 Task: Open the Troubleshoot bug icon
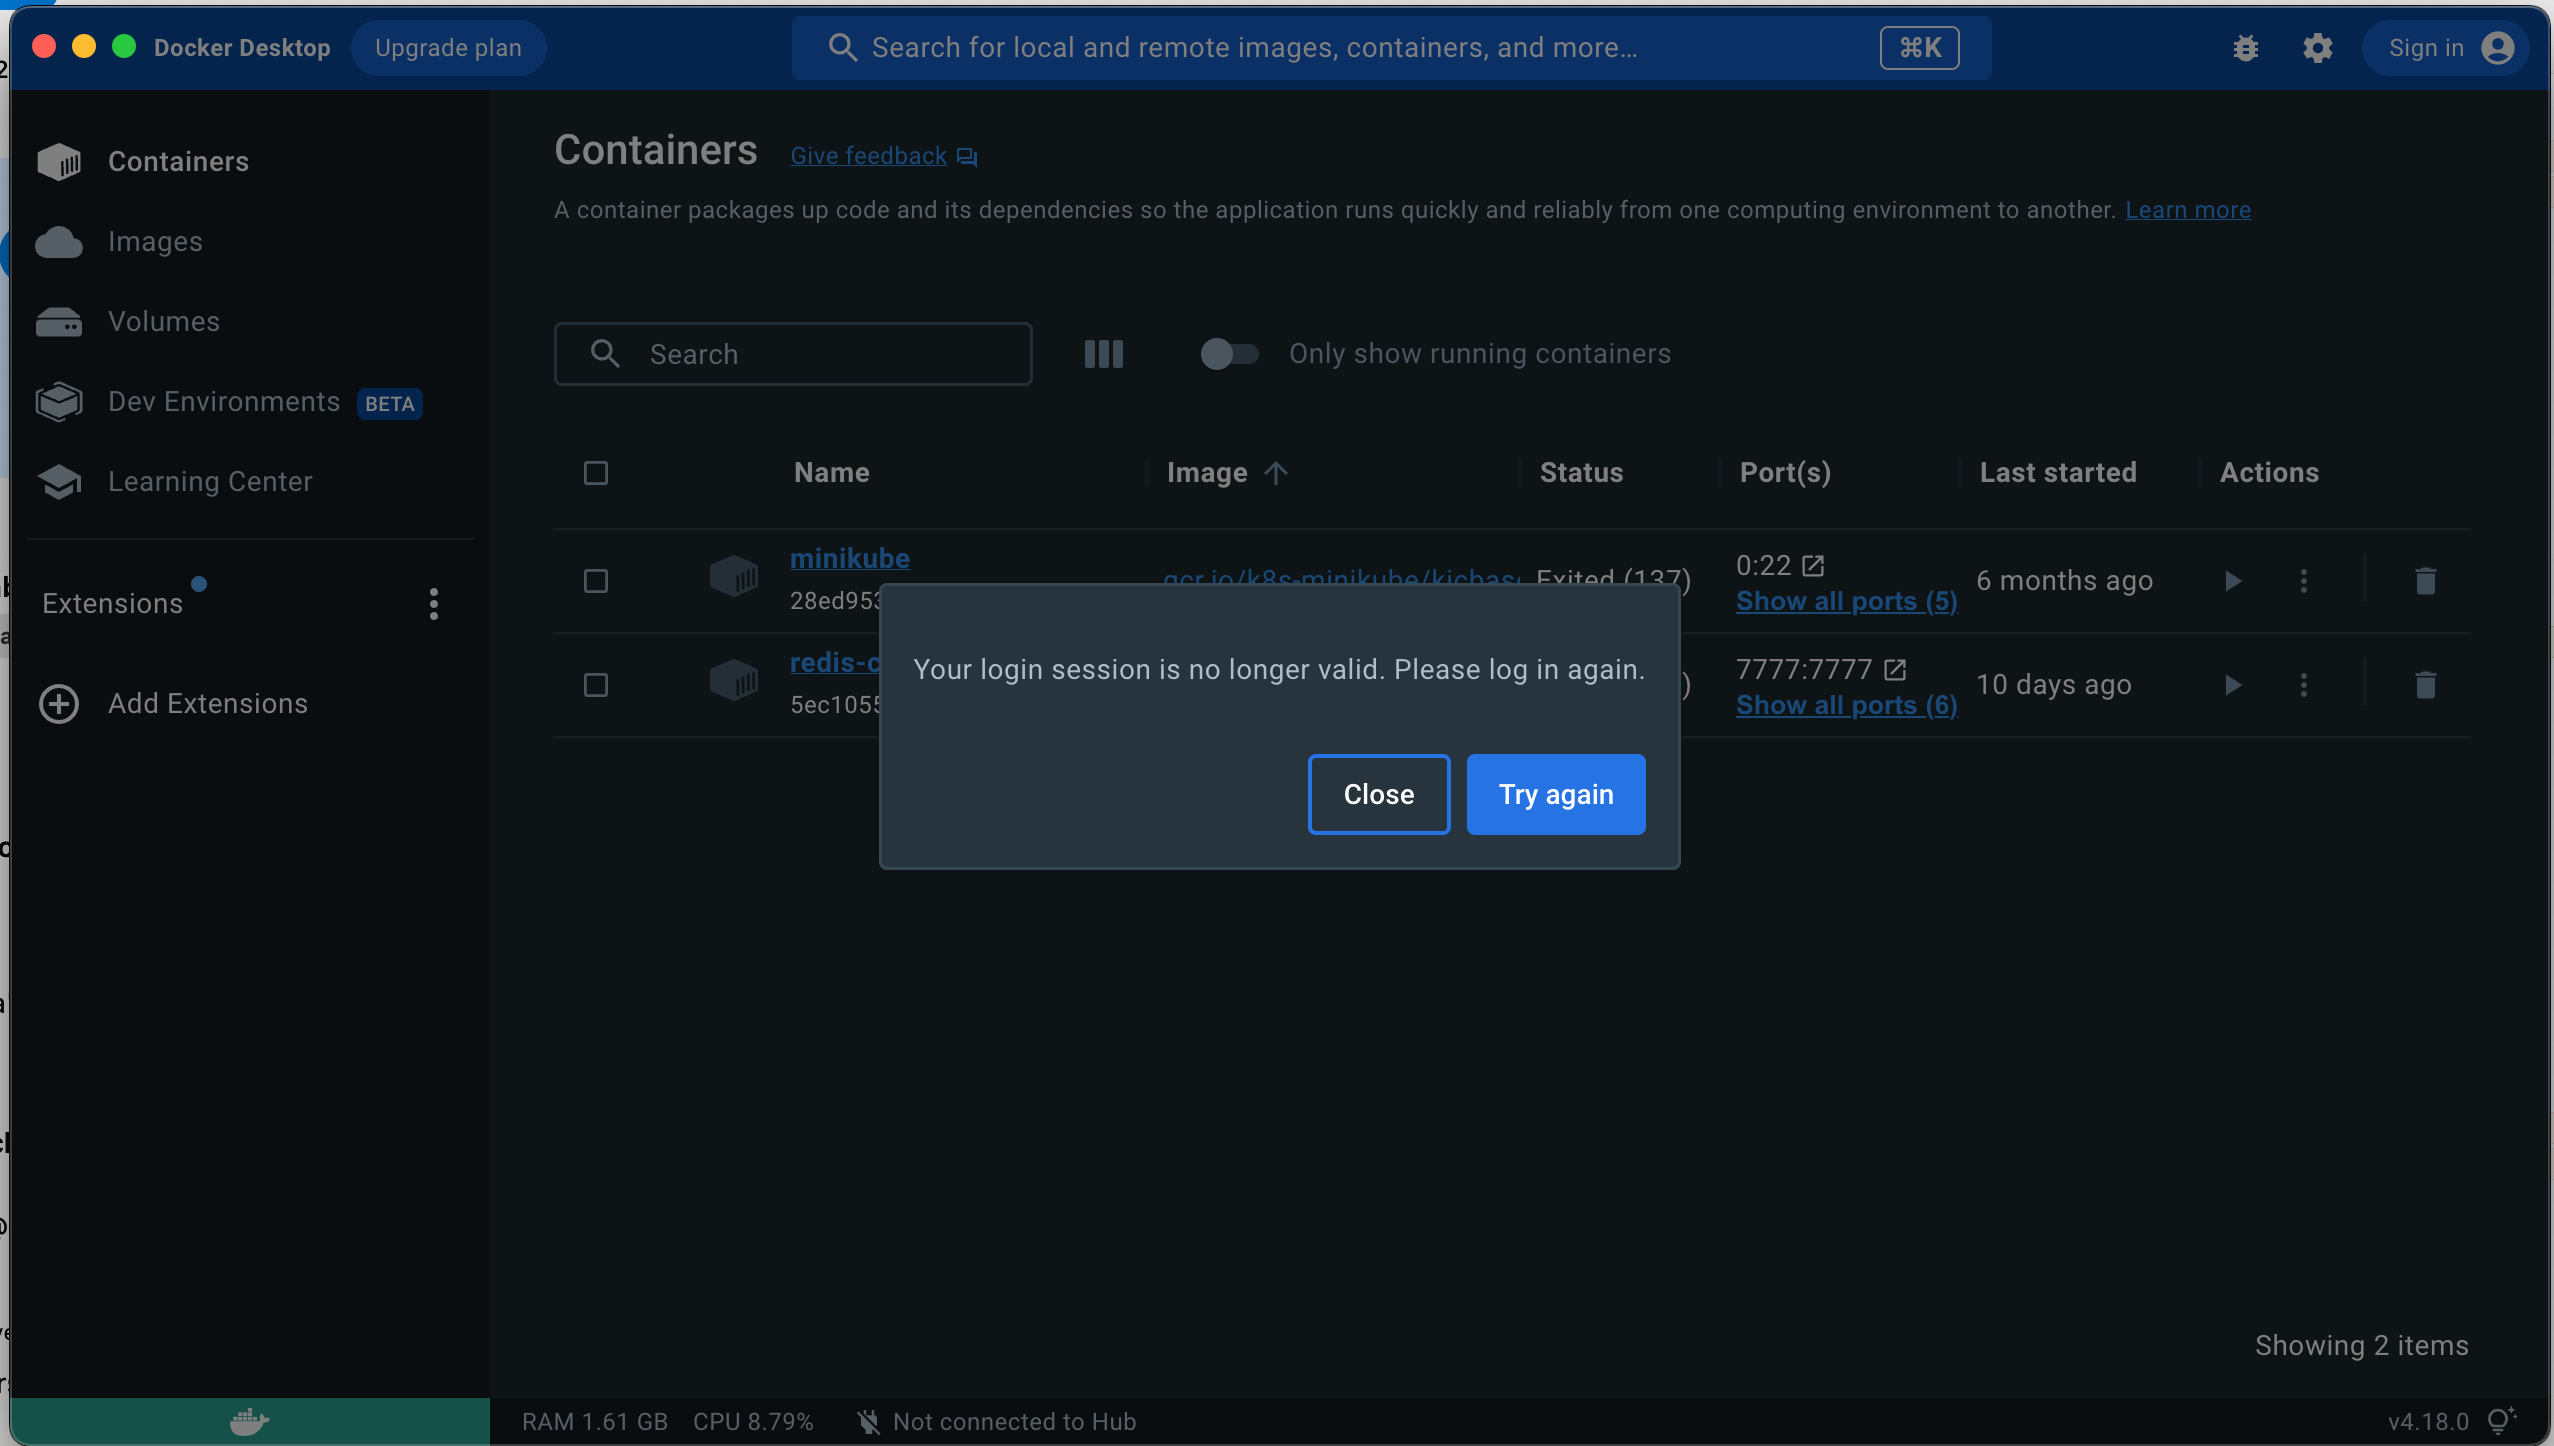pyautogui.click(x=2245, y=47)
